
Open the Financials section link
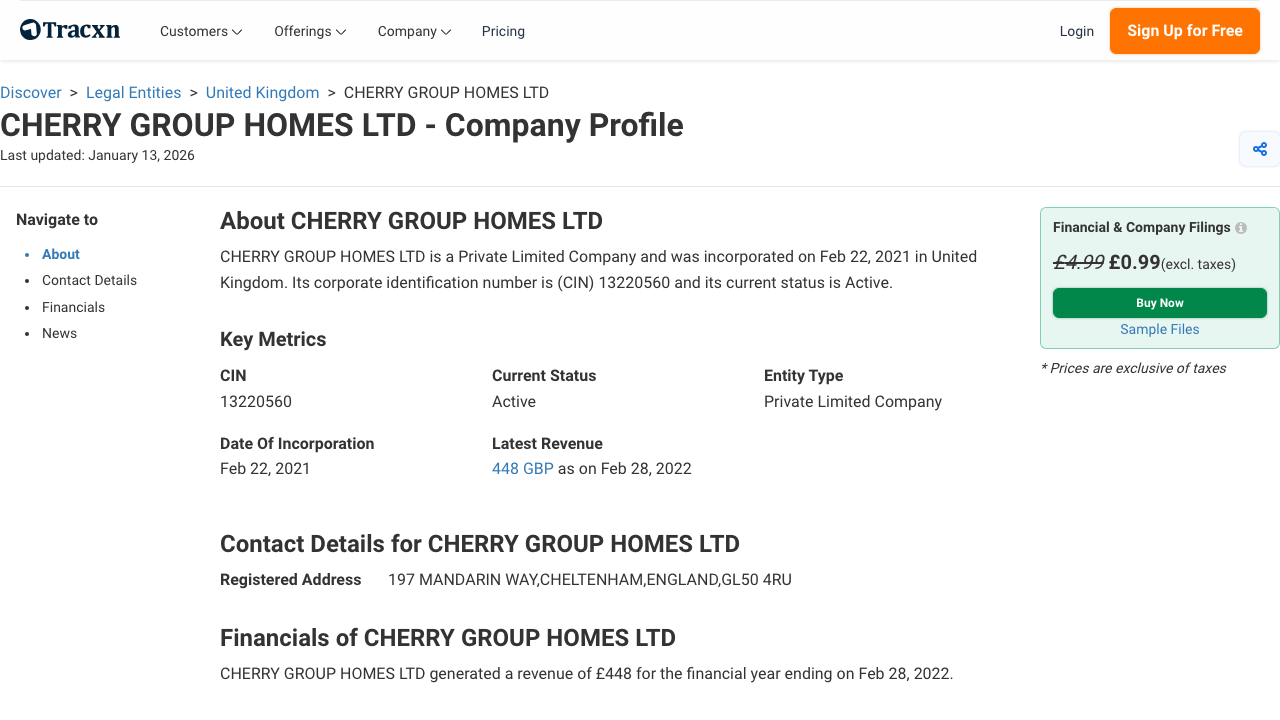point(73,307)
